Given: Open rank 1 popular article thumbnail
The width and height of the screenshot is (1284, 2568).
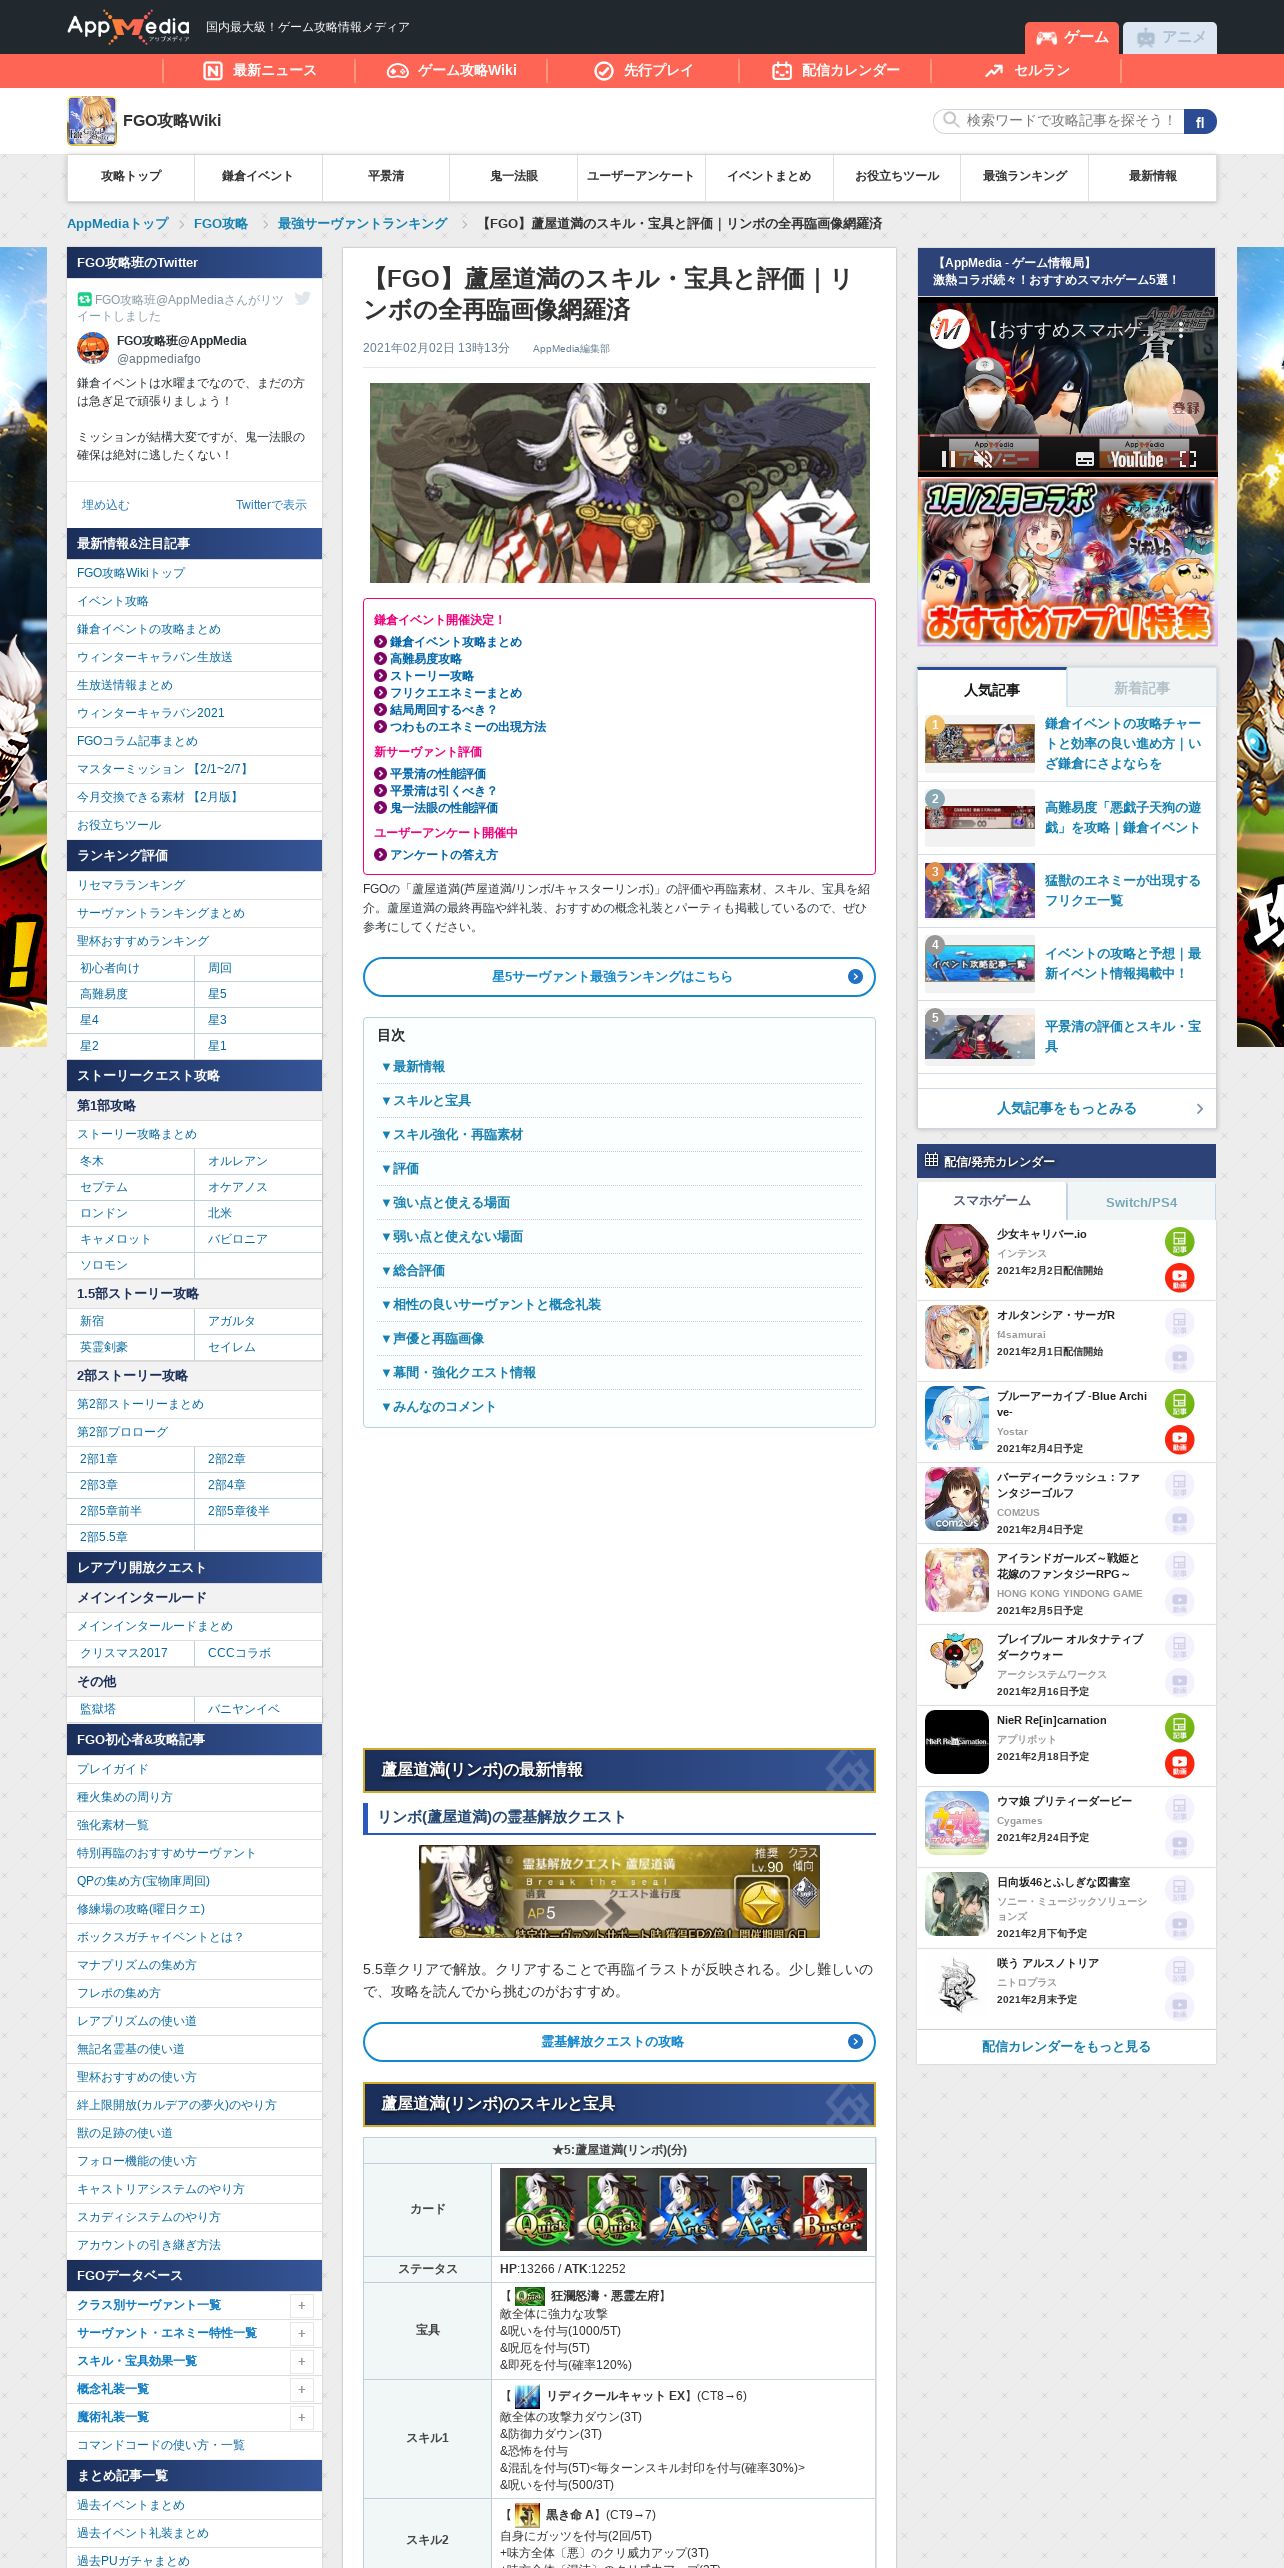Looking at the screenshot, I should [980, 744].
